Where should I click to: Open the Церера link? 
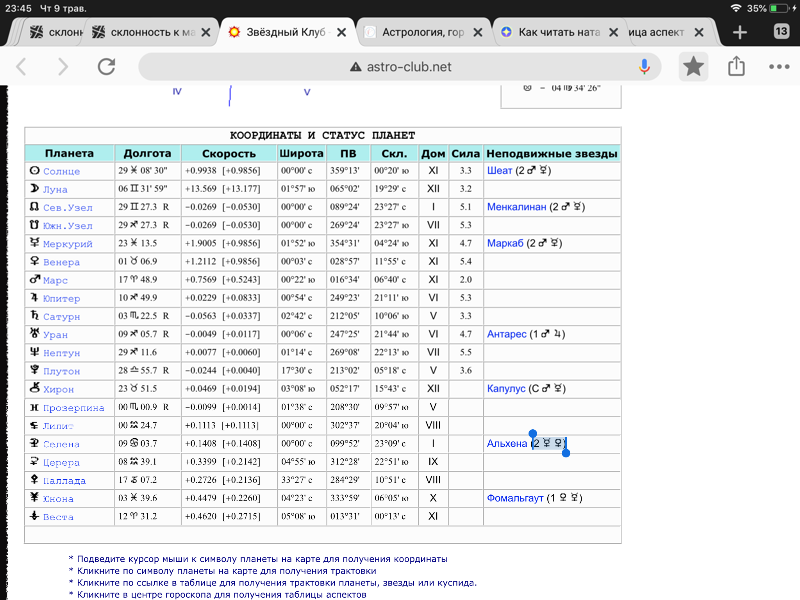click(x=61, y=462)
